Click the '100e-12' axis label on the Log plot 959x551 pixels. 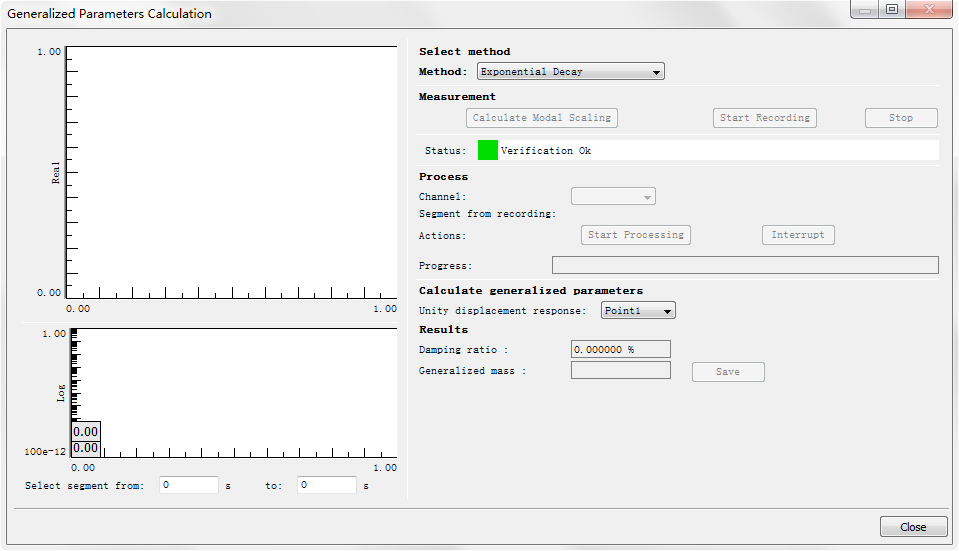click(x=45, y=451)
